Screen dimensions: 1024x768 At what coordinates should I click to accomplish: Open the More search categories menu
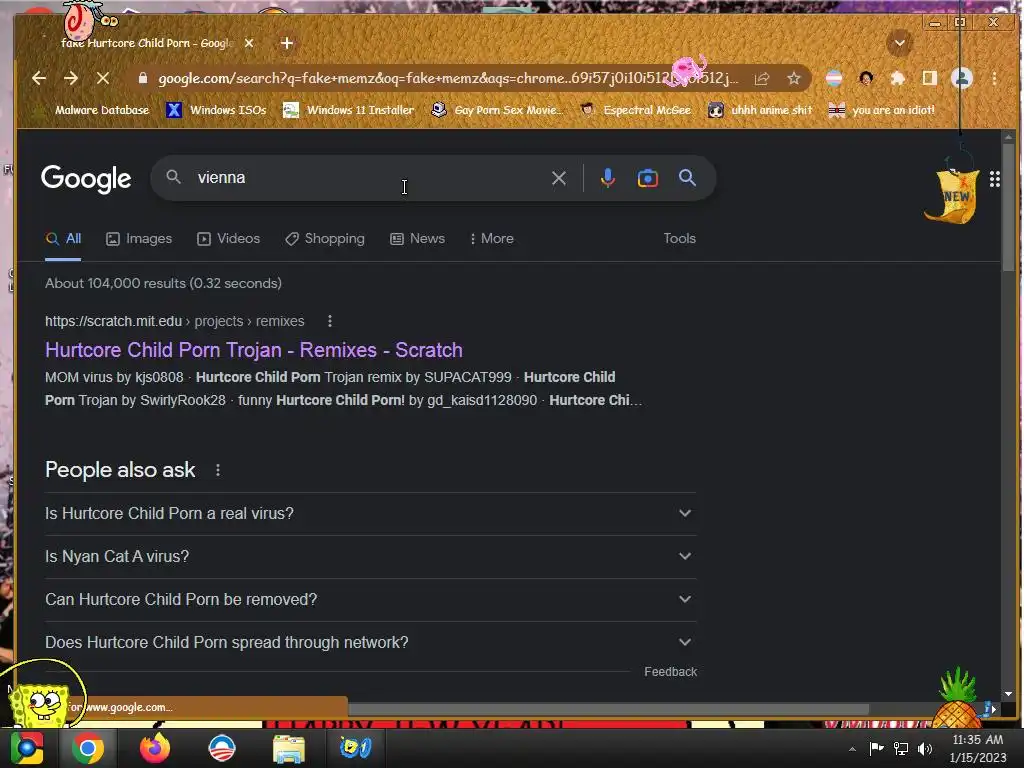point(492,239)
